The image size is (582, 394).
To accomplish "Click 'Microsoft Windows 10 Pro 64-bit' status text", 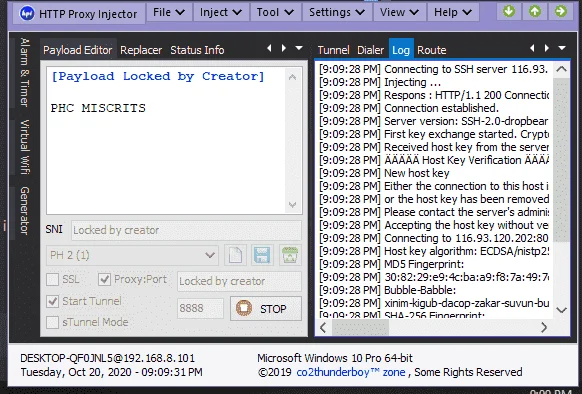I will point(335,358).
